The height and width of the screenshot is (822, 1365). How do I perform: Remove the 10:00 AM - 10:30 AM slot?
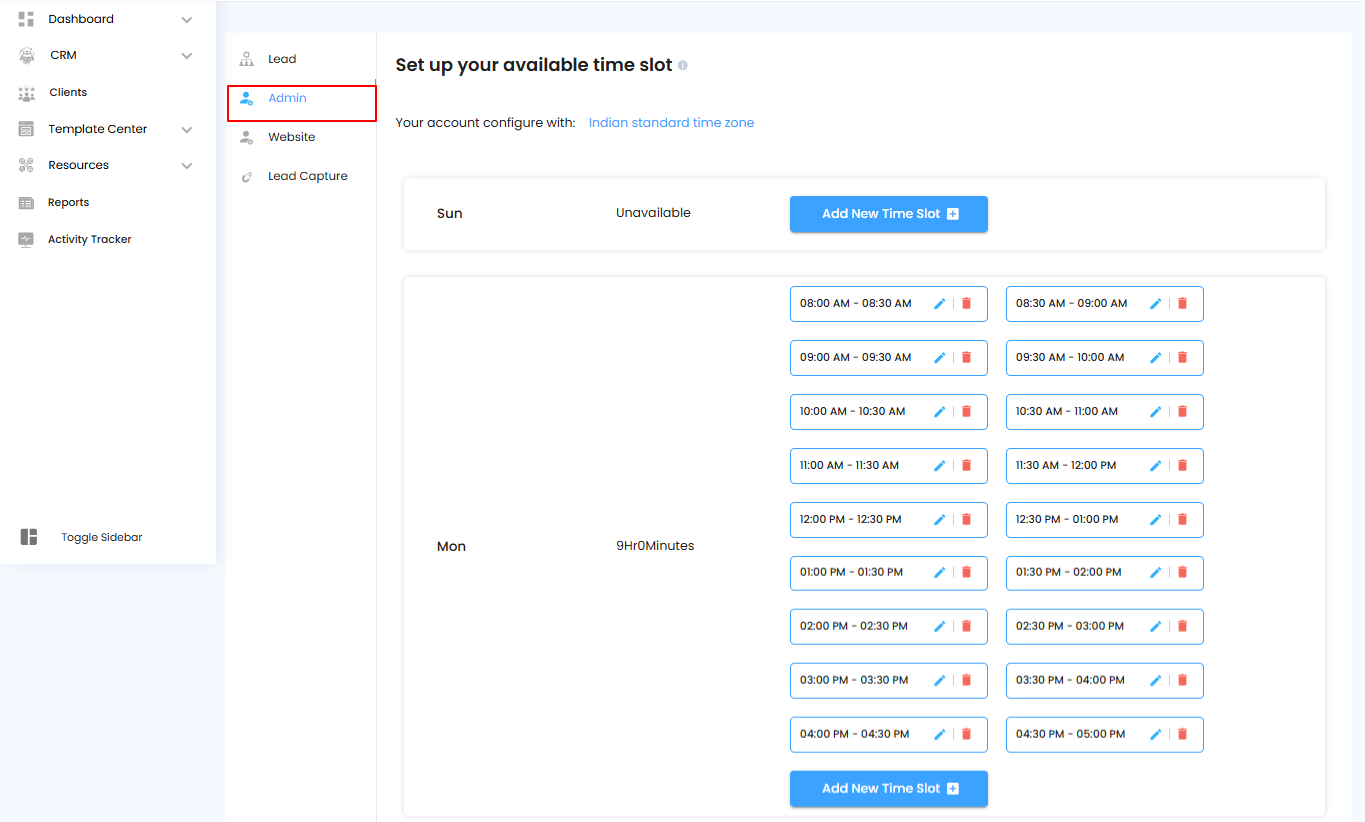[x=966, y=412]
